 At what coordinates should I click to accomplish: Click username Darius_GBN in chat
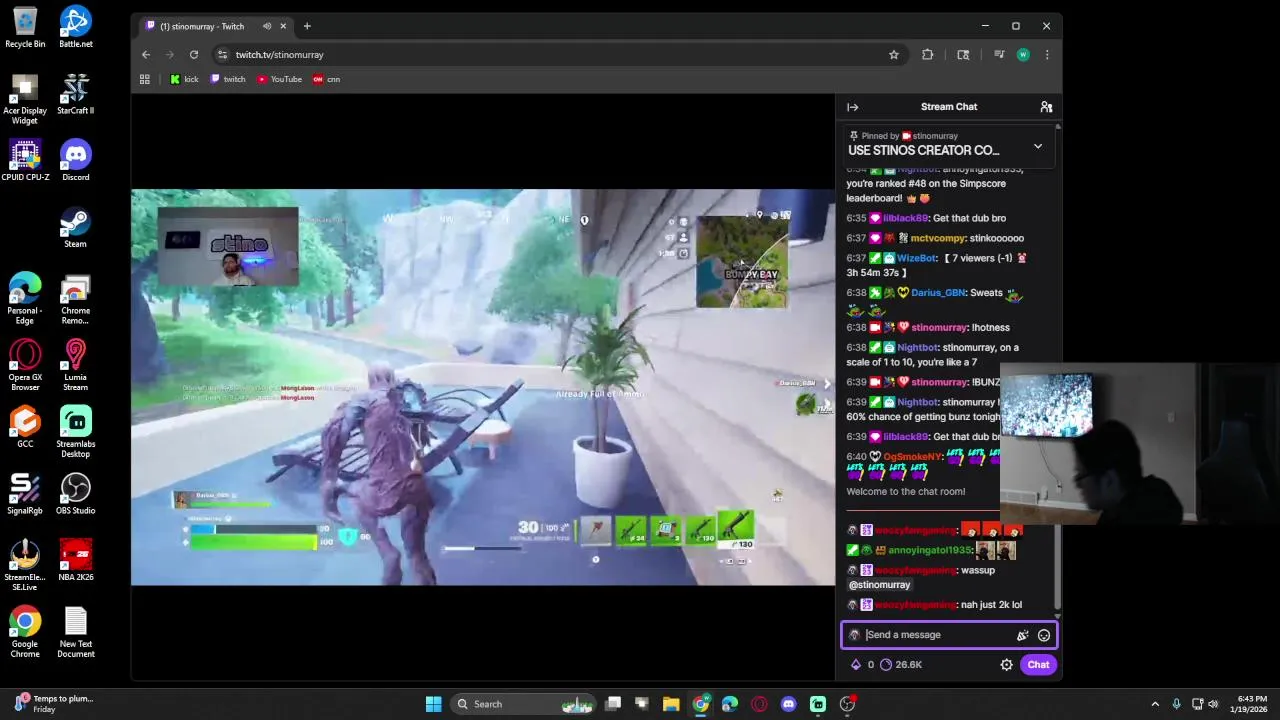click(x=938, y=293)
